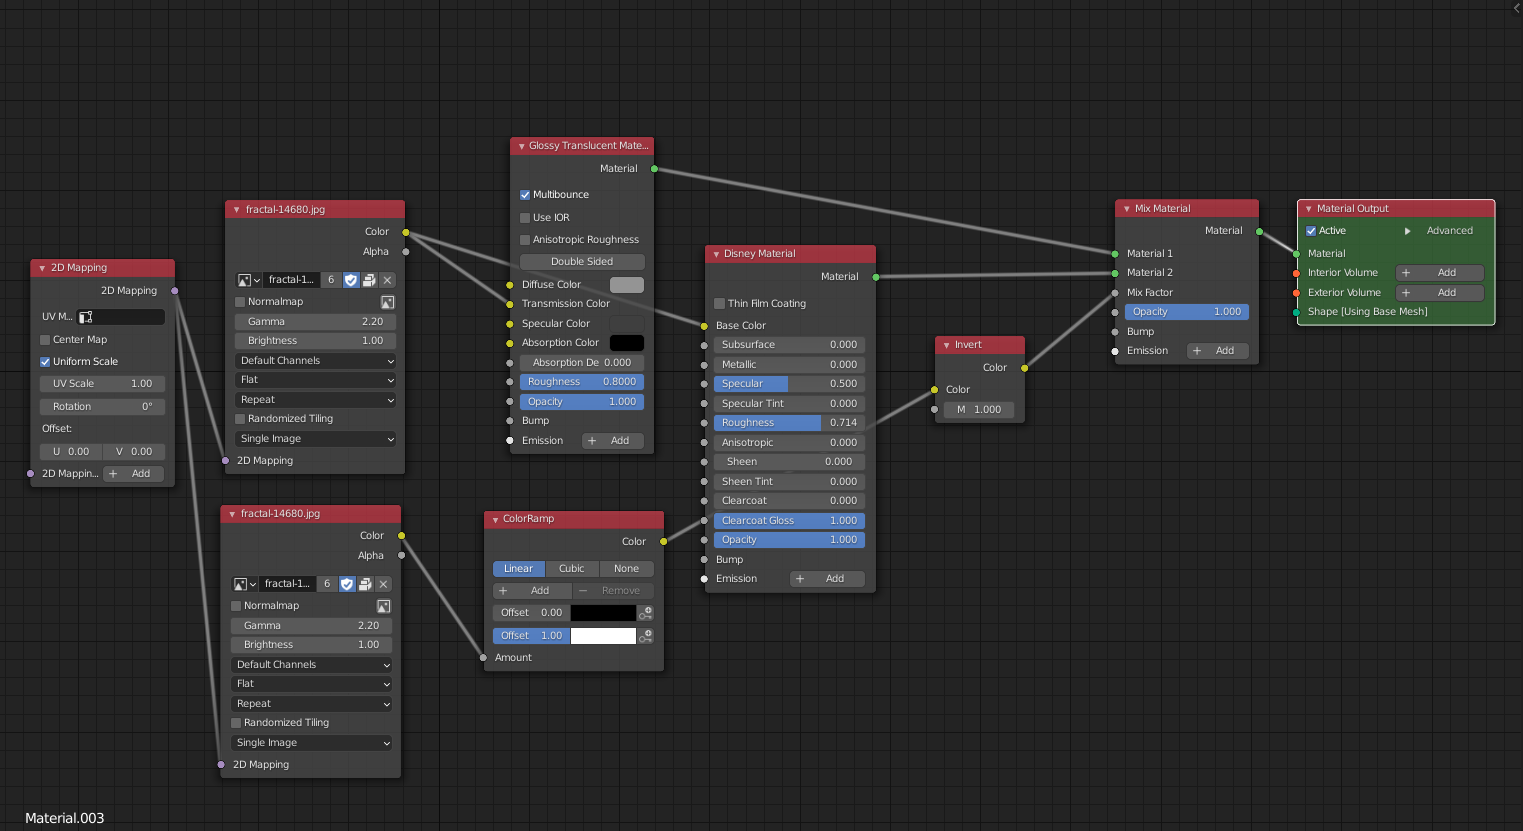The width and height of the screenshot is (1523, 831).
Task: Unlink image with X in lower fractal-14680.jpg node
Action: click(x=384, y=584)
